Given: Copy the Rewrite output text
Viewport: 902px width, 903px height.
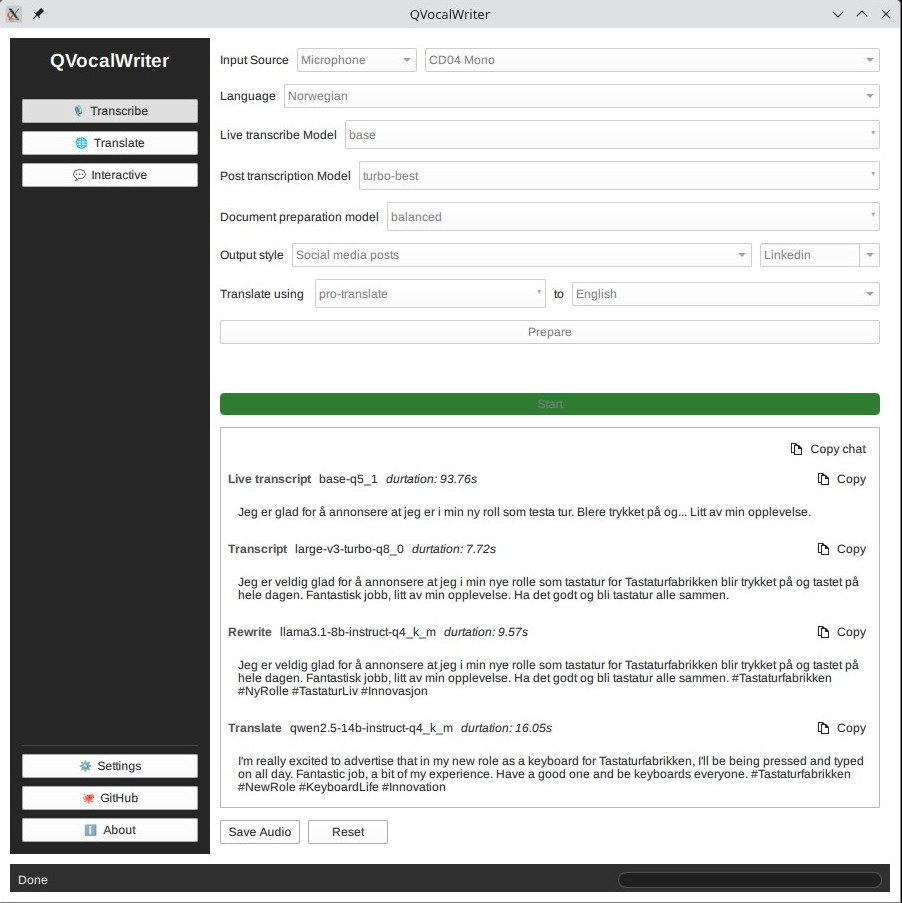Looking at the screenshot, I should point(841,632).
